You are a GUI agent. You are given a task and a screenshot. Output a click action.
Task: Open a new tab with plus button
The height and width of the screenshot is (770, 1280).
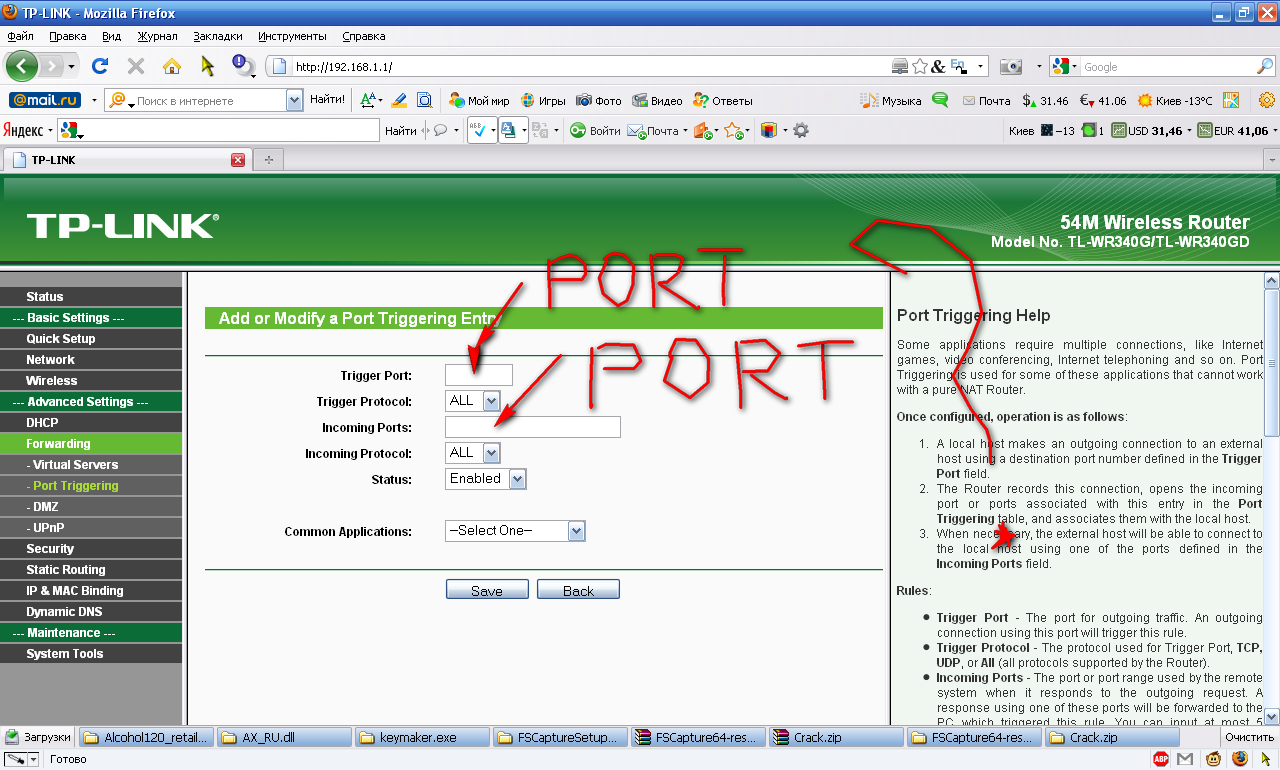(268, 160)
